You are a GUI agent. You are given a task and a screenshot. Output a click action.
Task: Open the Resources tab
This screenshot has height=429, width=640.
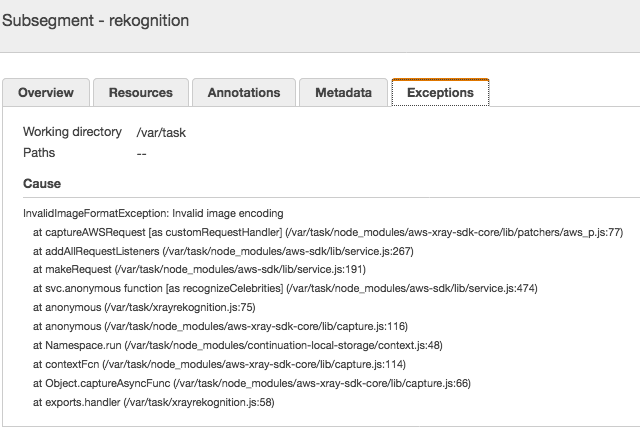click(x=140, y=93)
